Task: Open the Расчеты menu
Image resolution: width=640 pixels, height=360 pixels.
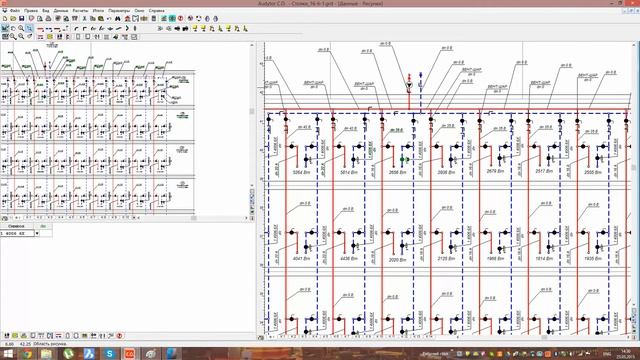Action: (x=80, y=11)
